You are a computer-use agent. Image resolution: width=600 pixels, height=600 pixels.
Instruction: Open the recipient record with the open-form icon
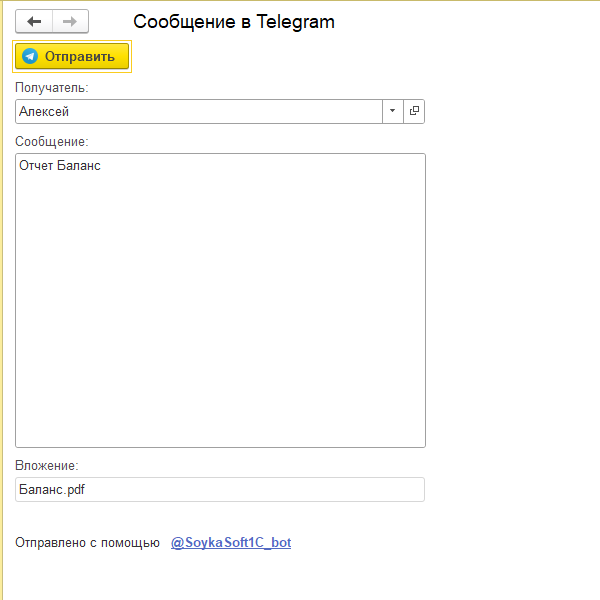[414, 111]
